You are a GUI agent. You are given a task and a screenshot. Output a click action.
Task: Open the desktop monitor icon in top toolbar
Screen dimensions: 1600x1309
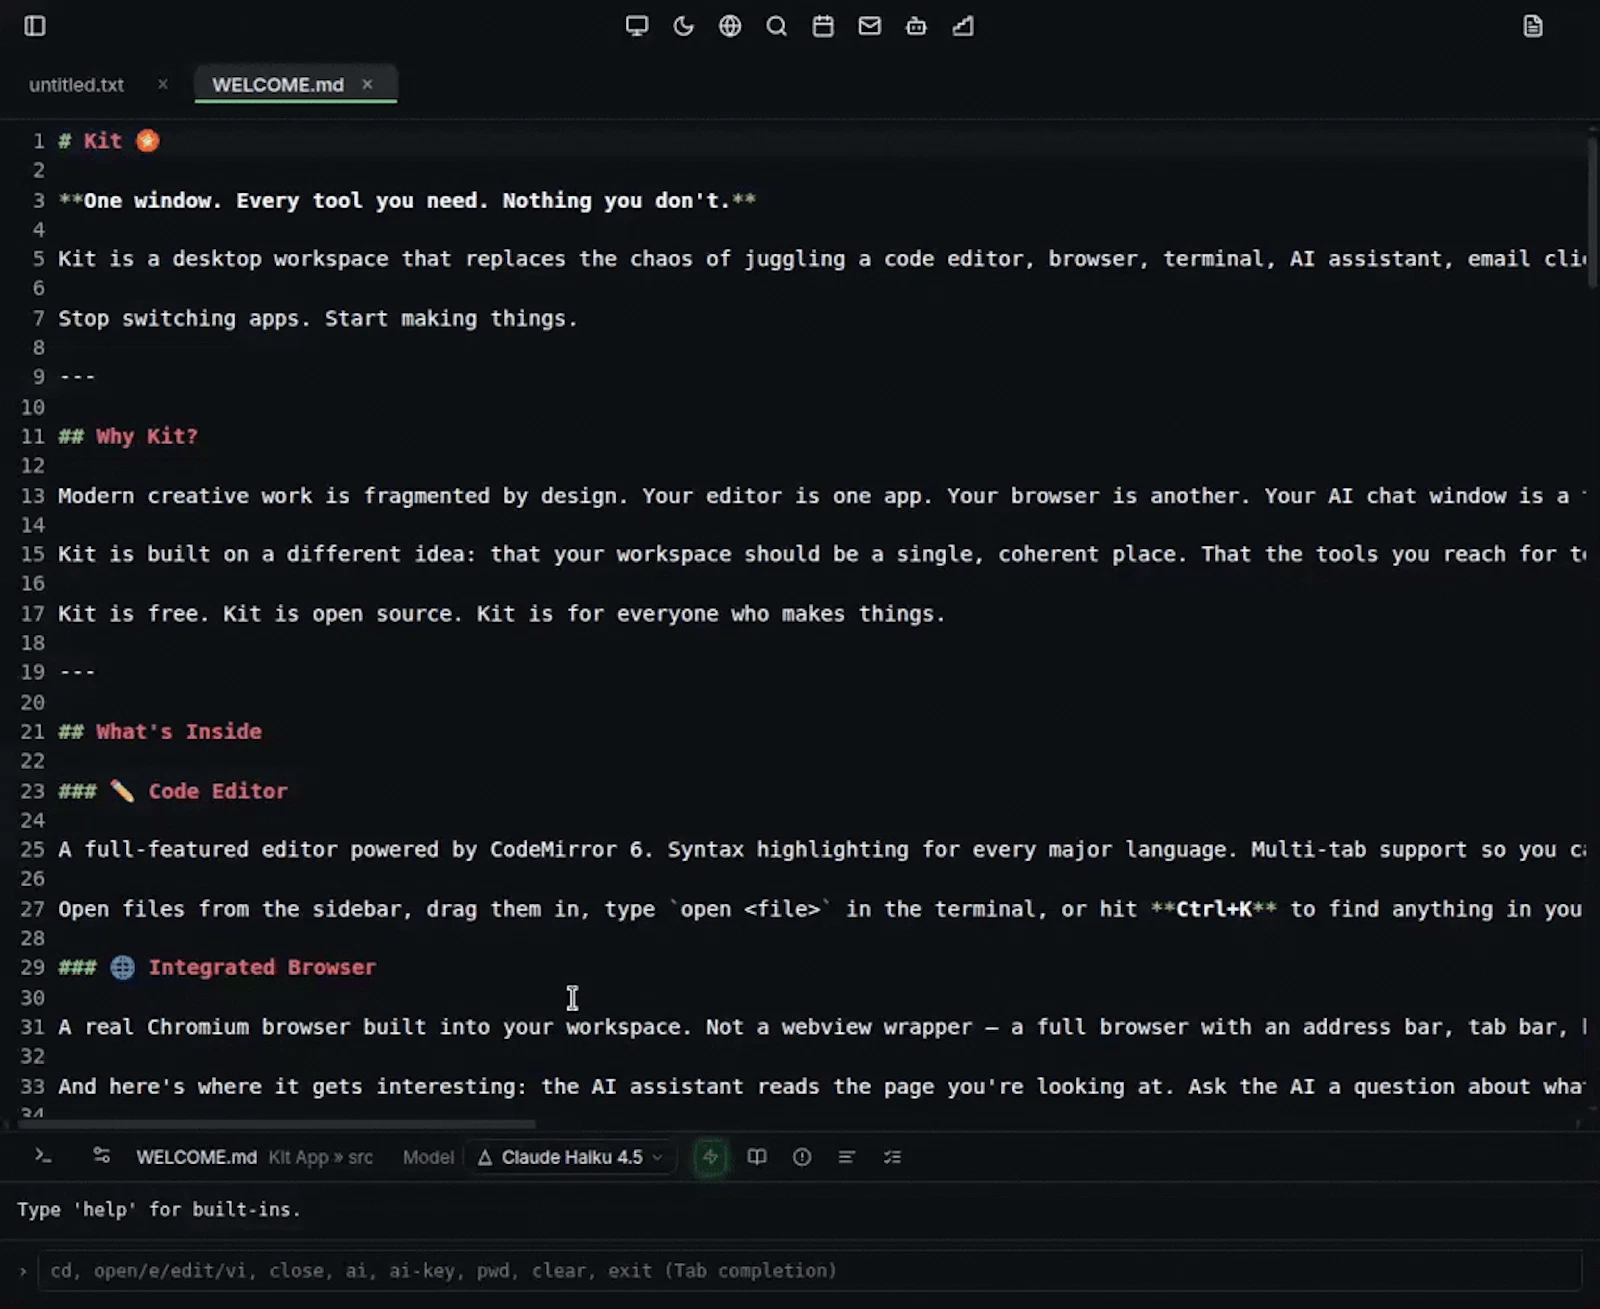click(x=637, y=26)
